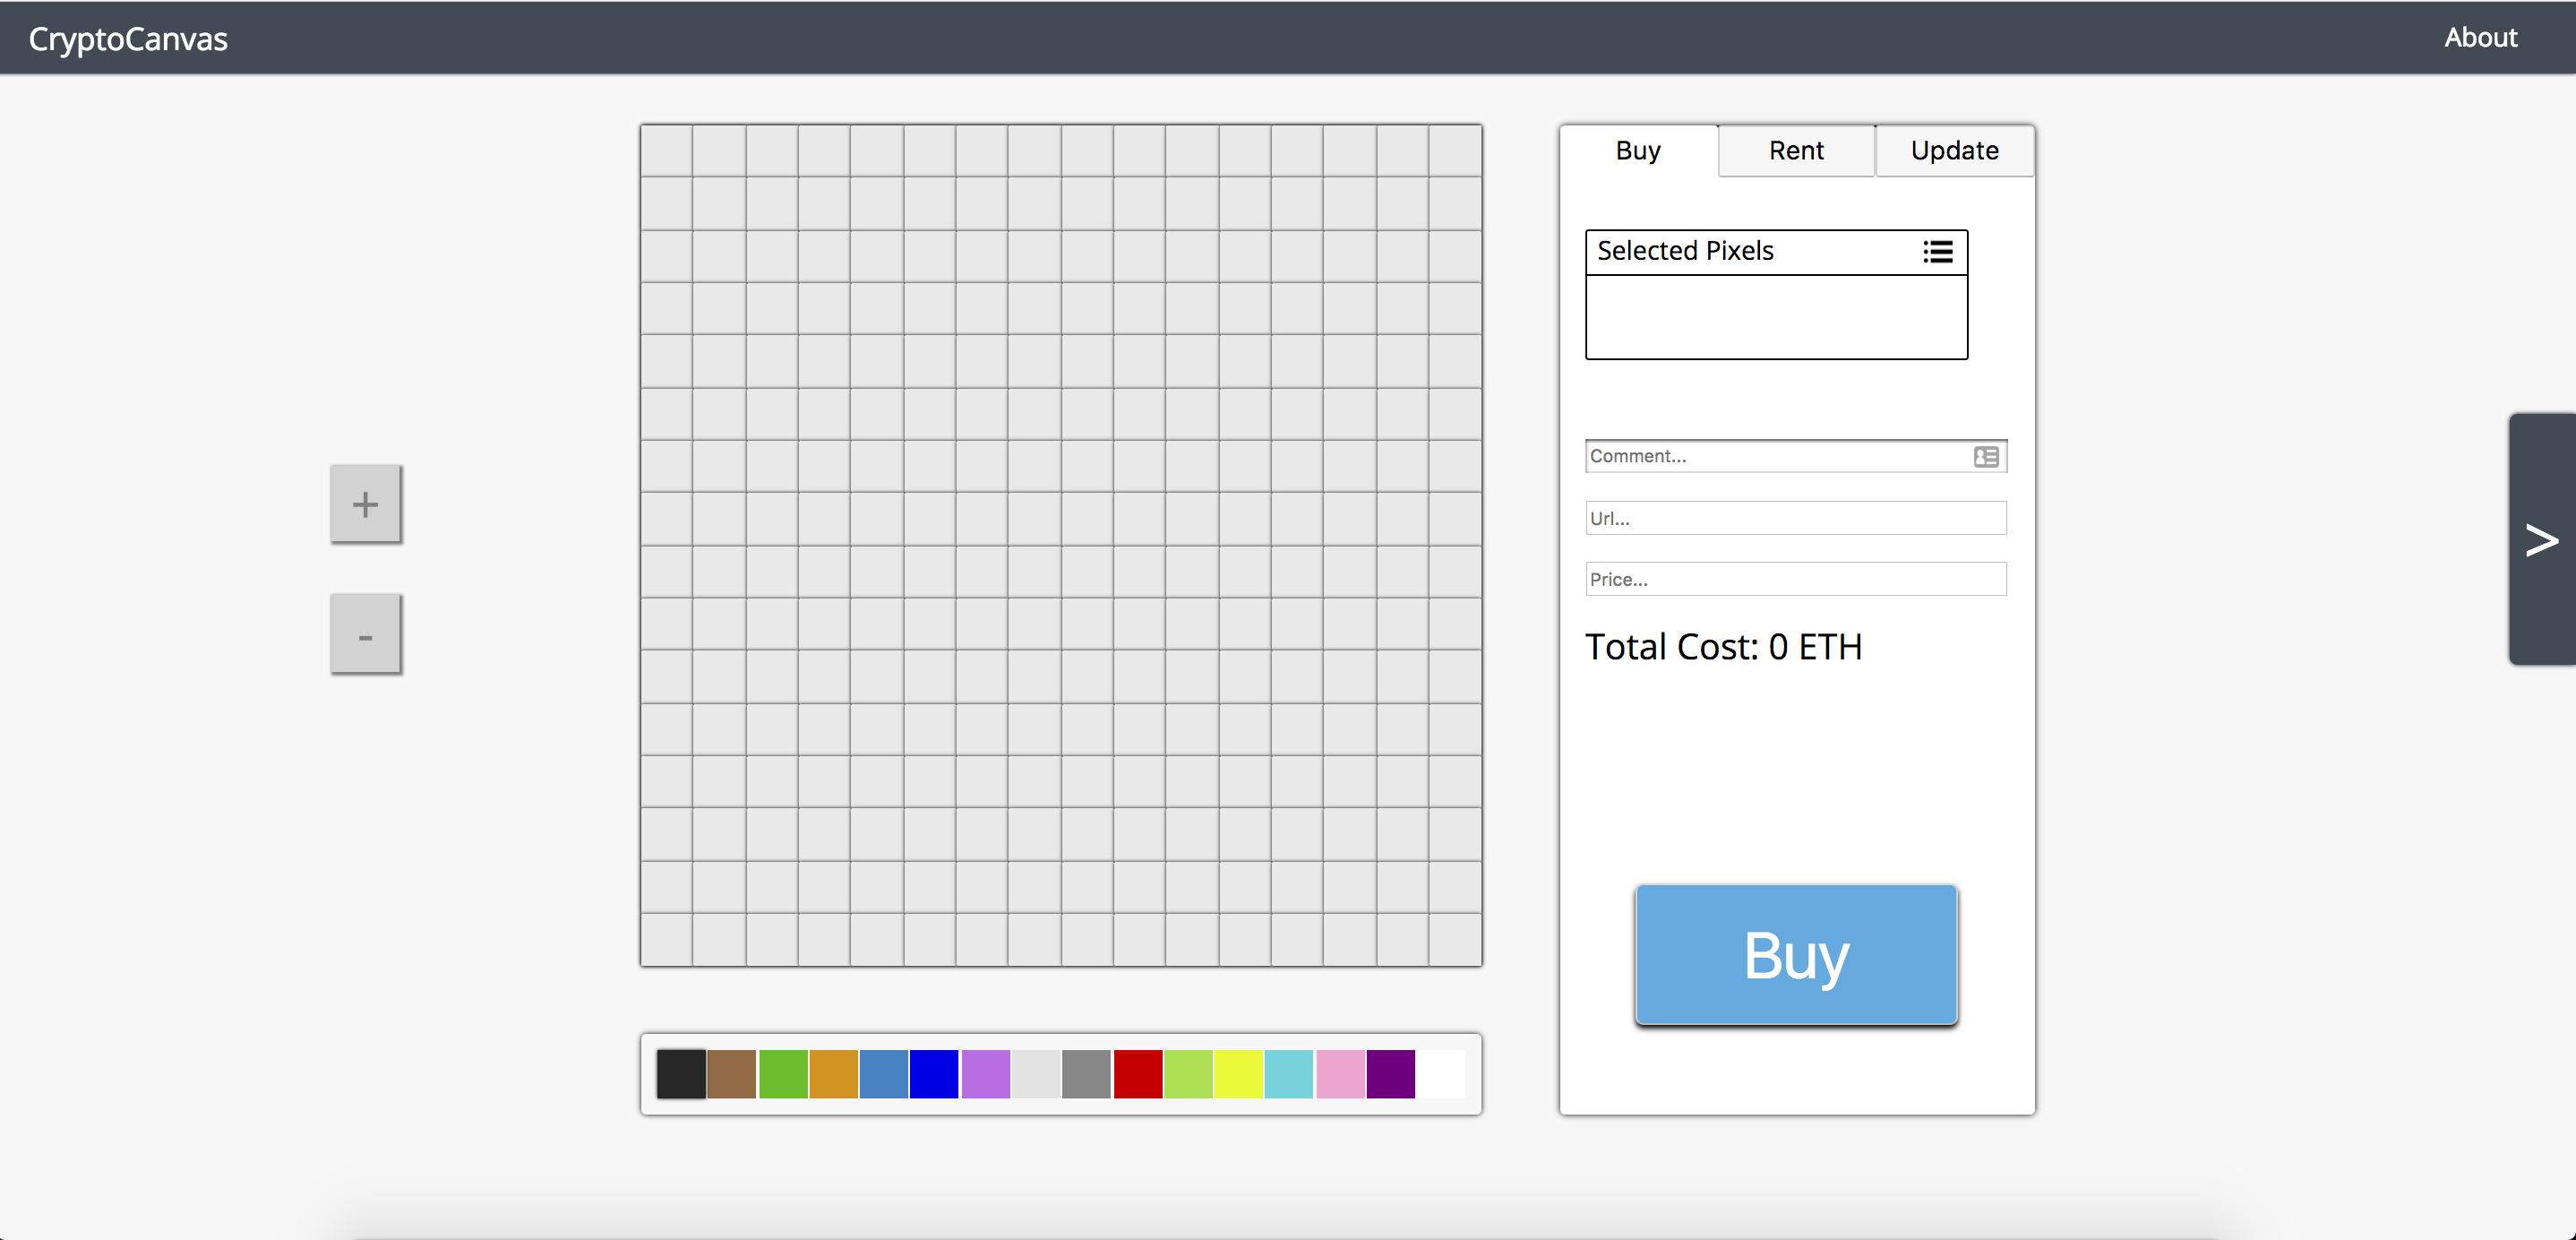Click the minus zoom-out button

click(x=365, y=635)
